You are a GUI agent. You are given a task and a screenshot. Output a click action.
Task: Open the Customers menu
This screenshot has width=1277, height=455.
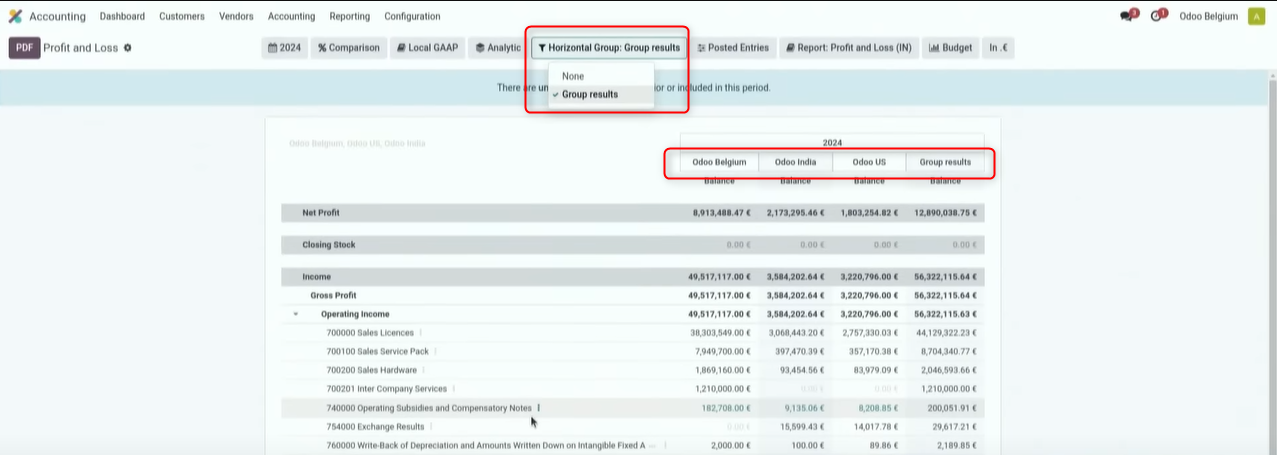[182, 16]
